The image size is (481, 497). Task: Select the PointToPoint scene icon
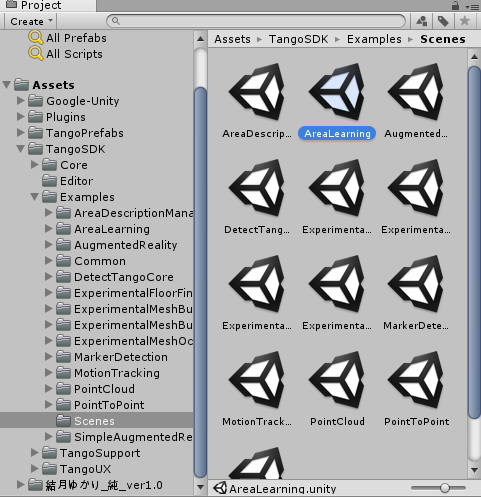pyautogui.click(x=416, y=380)
